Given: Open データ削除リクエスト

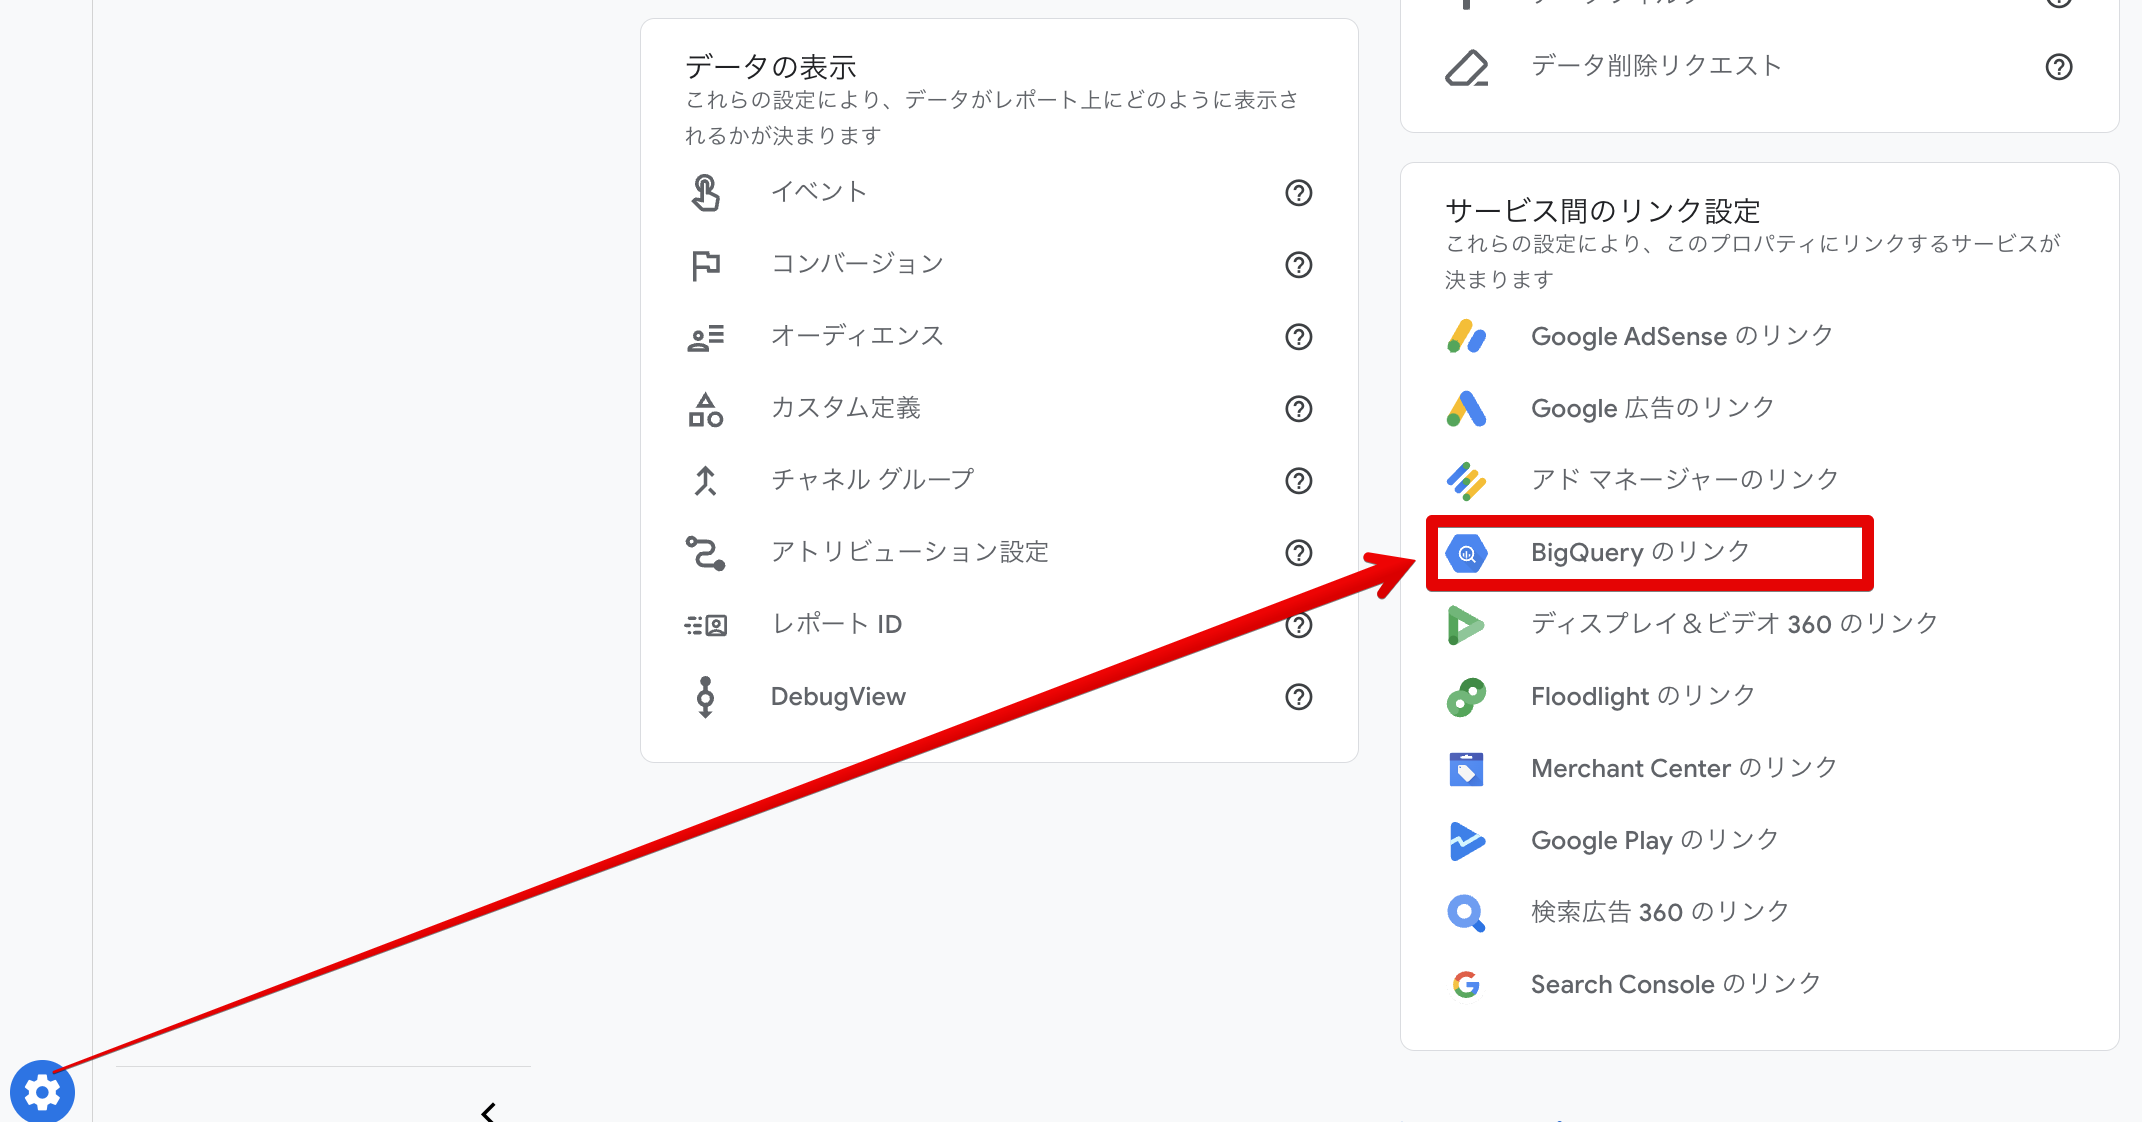Looking at the screenshot, I should [1655, 66].
